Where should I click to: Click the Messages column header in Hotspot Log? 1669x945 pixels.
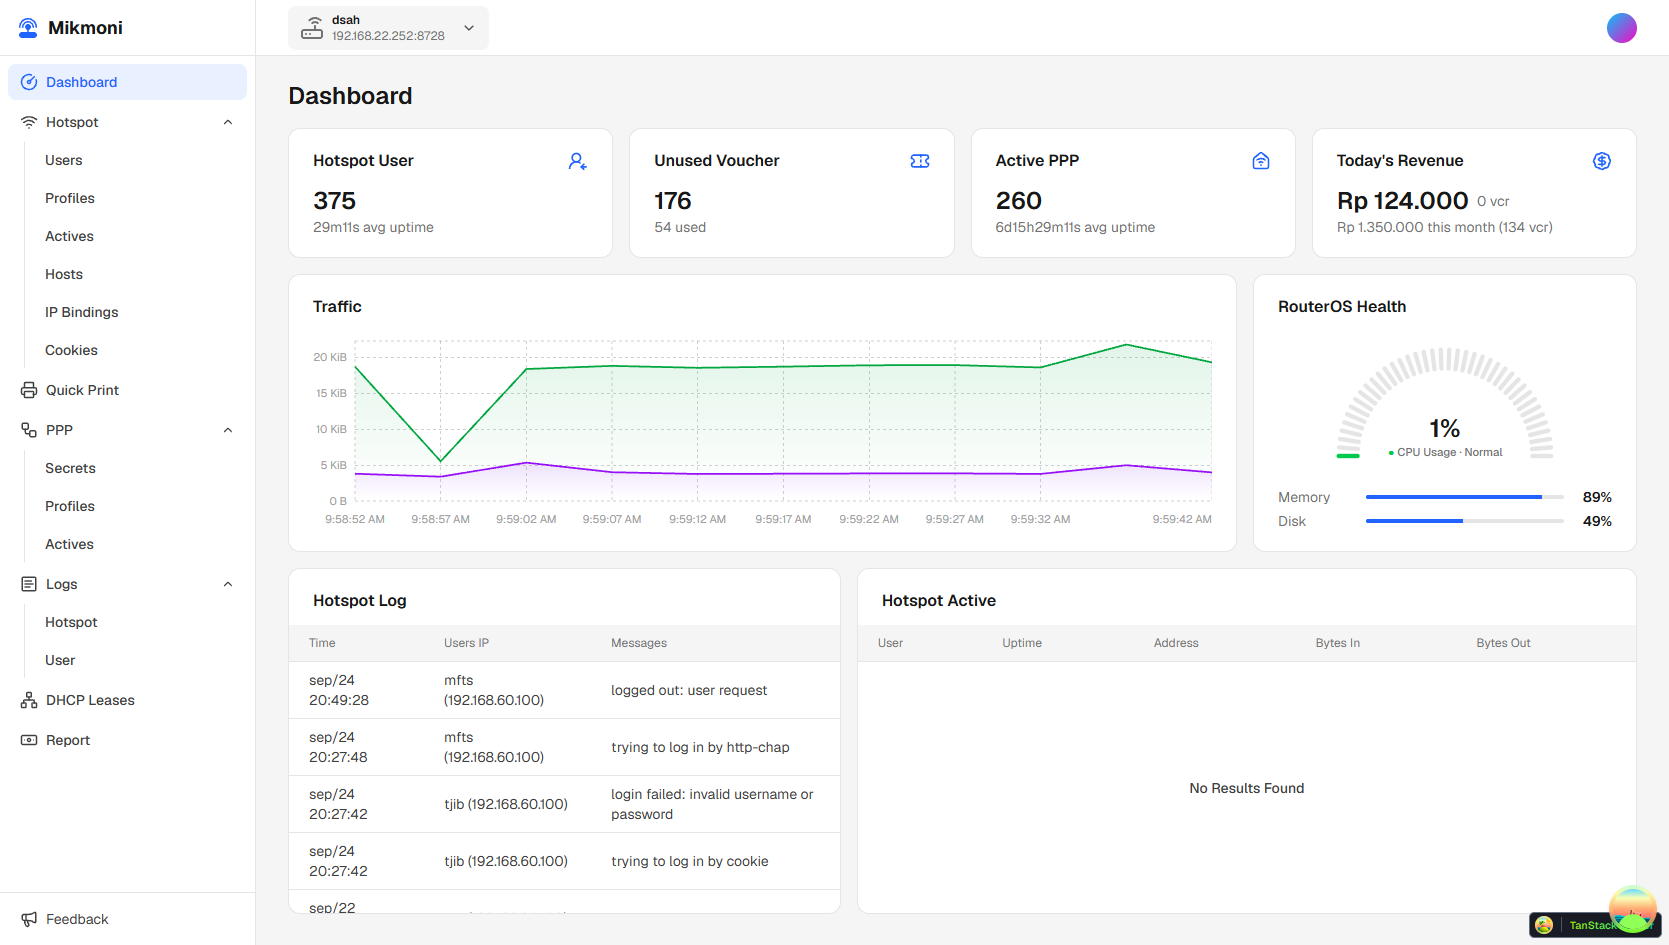(x=639, y=643)
